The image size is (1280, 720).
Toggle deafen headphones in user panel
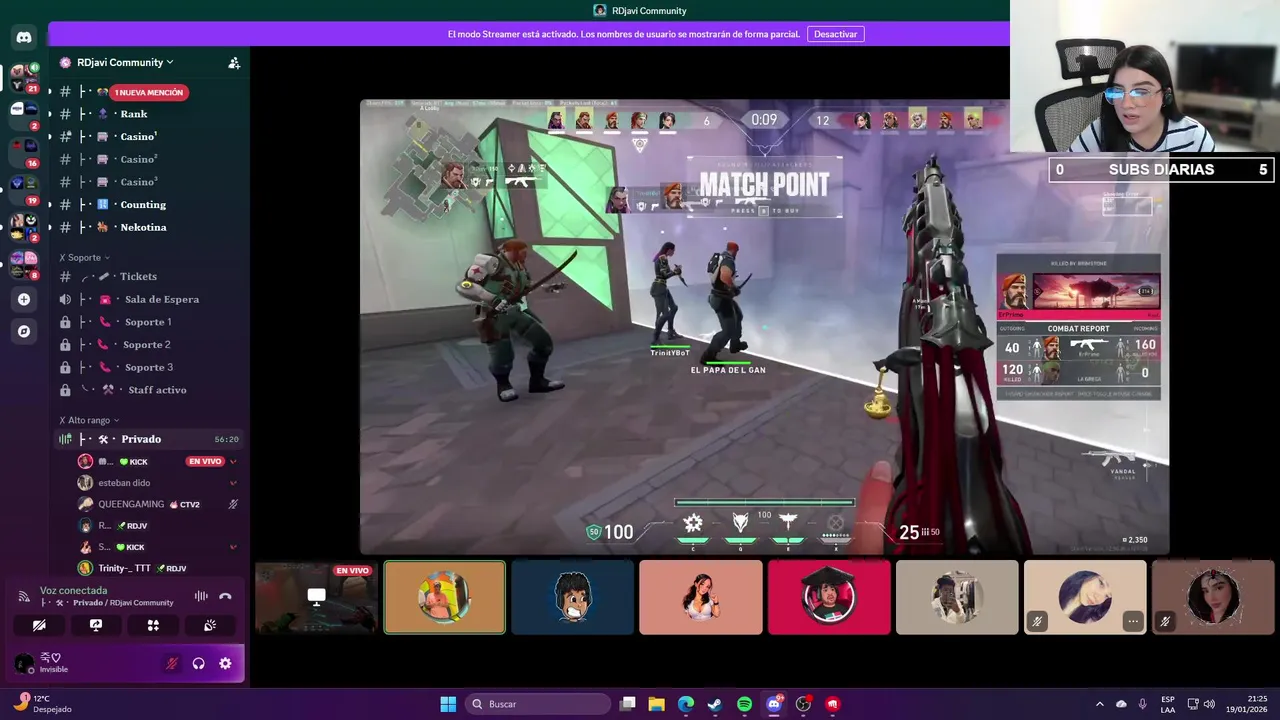199,663
